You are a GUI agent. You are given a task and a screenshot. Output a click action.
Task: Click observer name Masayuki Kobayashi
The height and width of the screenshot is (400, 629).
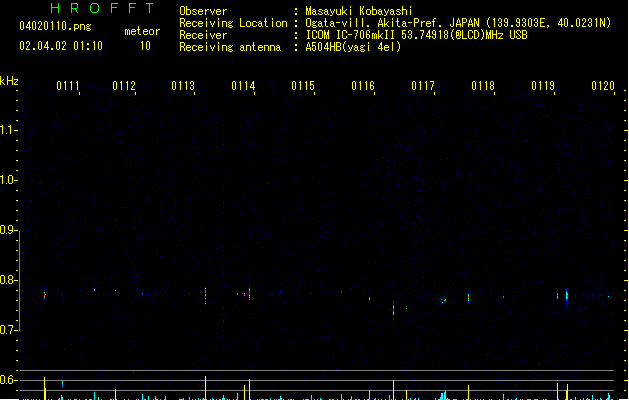(359, 11)
